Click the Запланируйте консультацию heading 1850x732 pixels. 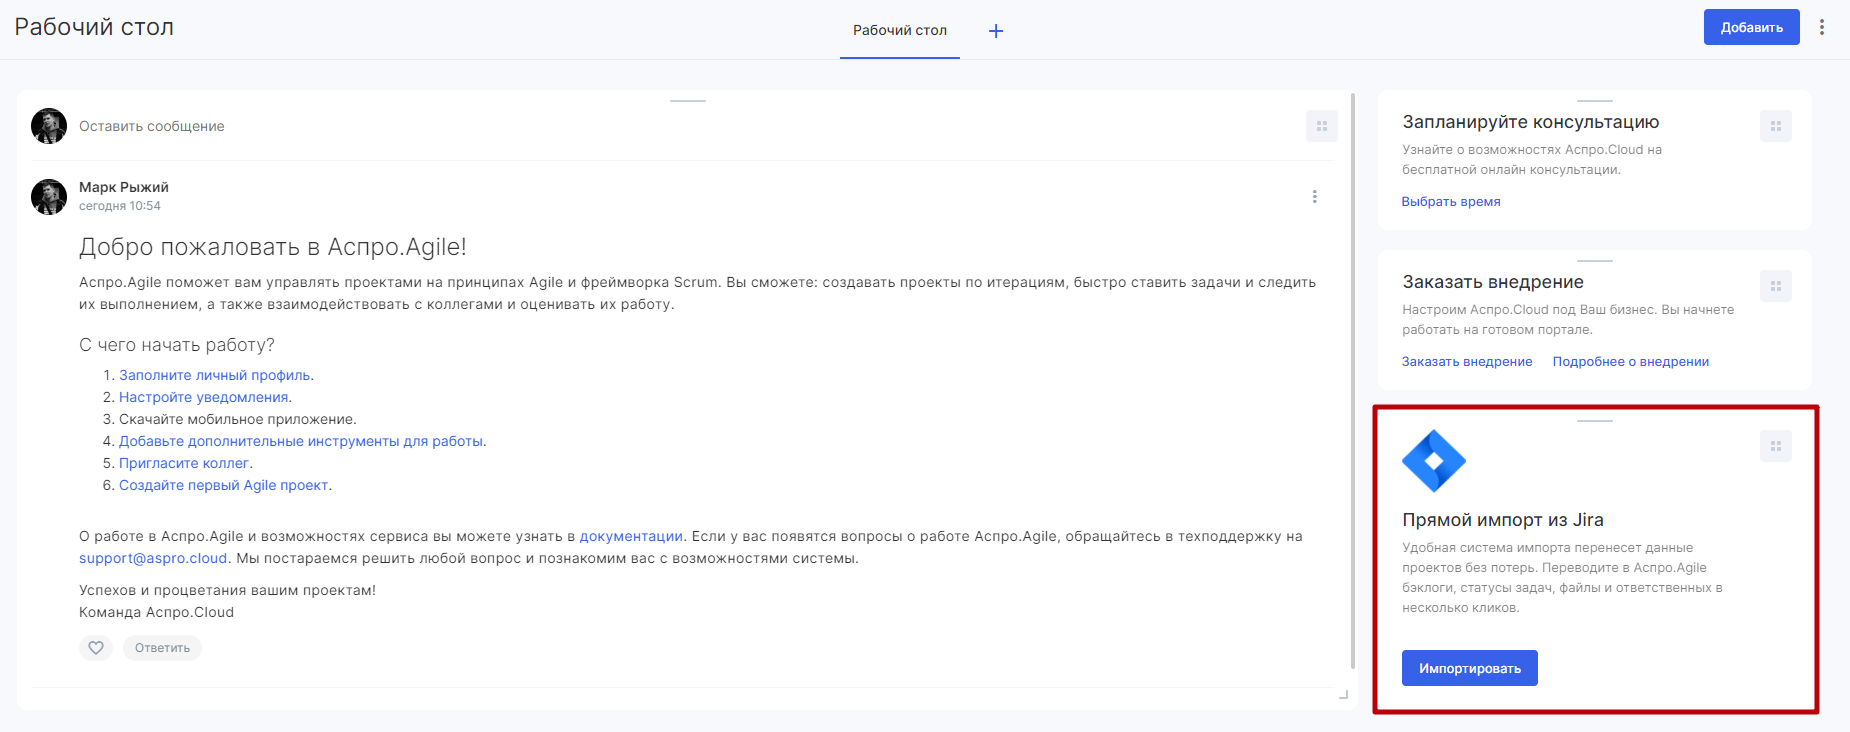[x=1531, y=122]
